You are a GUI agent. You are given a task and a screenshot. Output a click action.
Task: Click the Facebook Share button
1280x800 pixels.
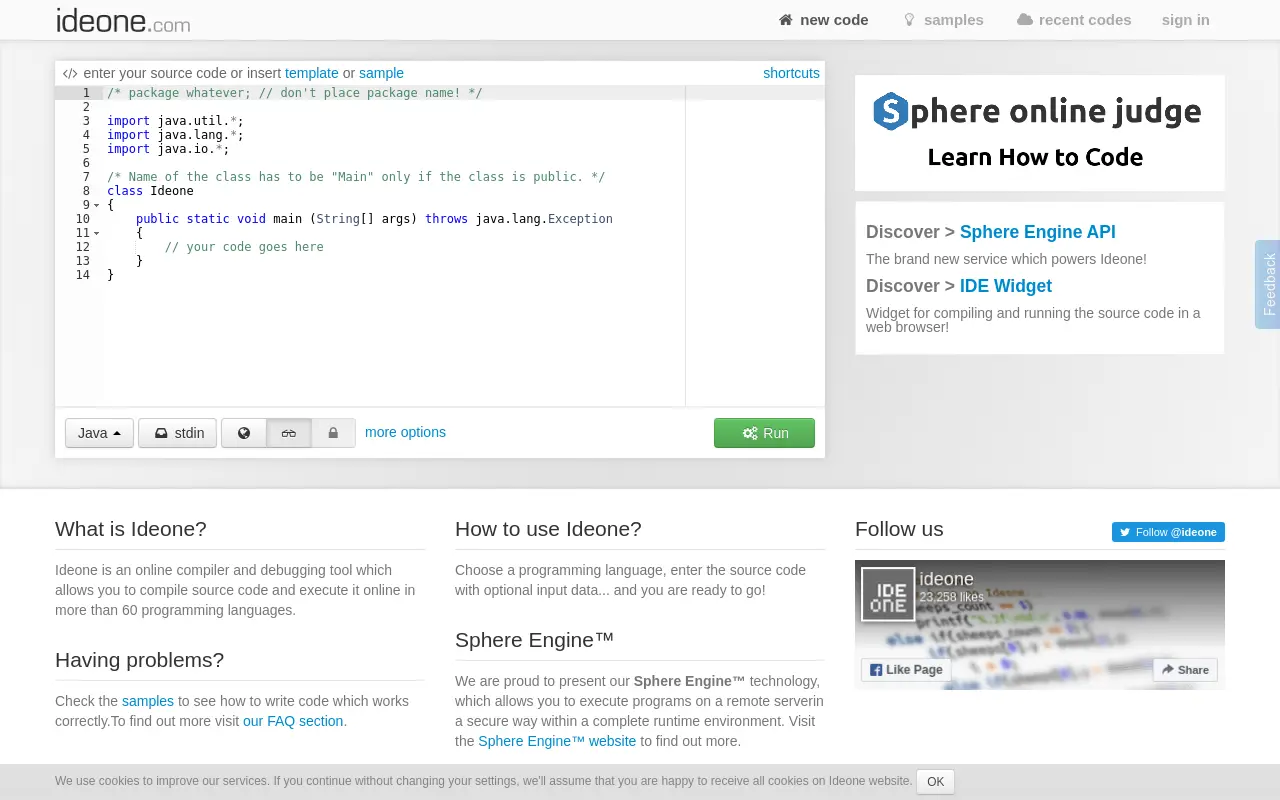pyautogui.click(x=1185, y=670)
